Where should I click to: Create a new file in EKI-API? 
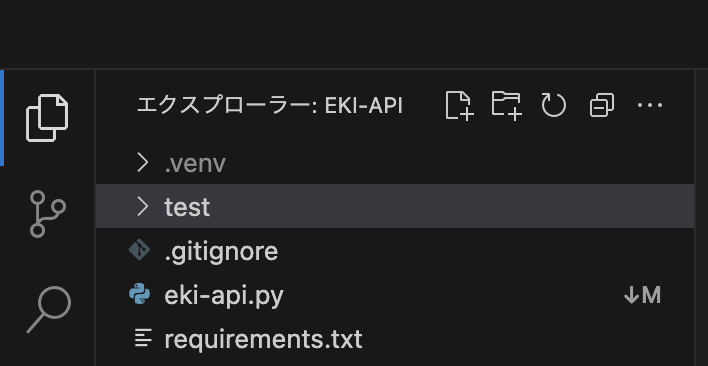(459, 106)
